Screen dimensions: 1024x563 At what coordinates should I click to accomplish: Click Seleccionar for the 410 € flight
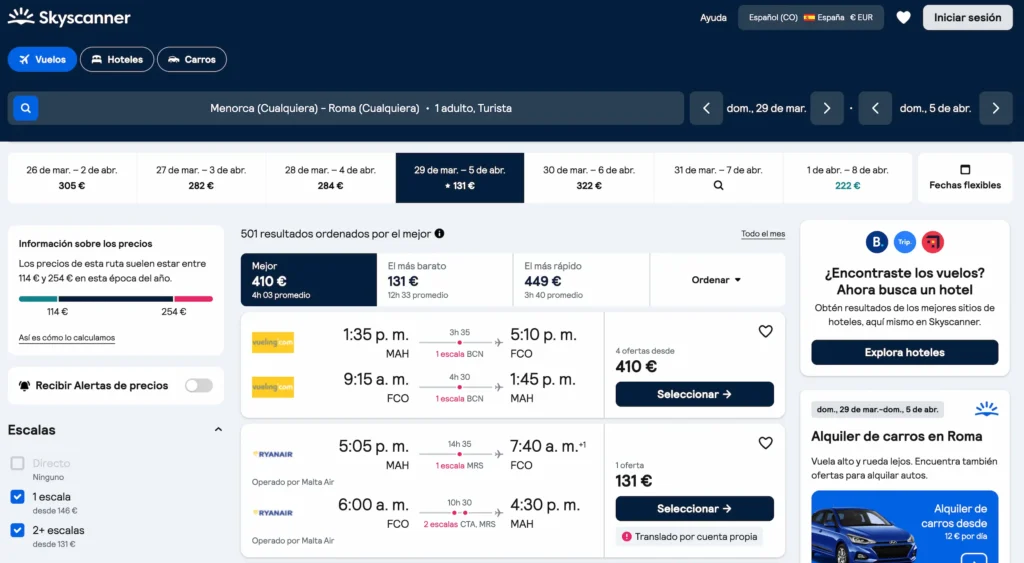point(694,394)
